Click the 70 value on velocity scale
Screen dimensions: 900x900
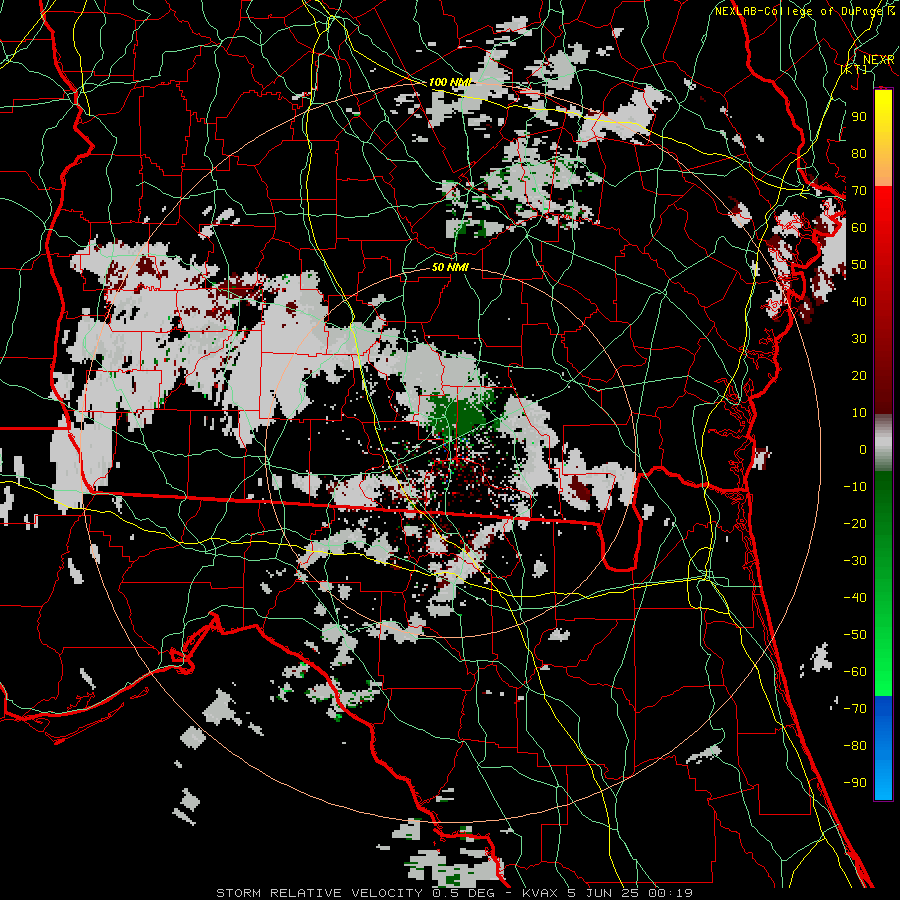859,191
